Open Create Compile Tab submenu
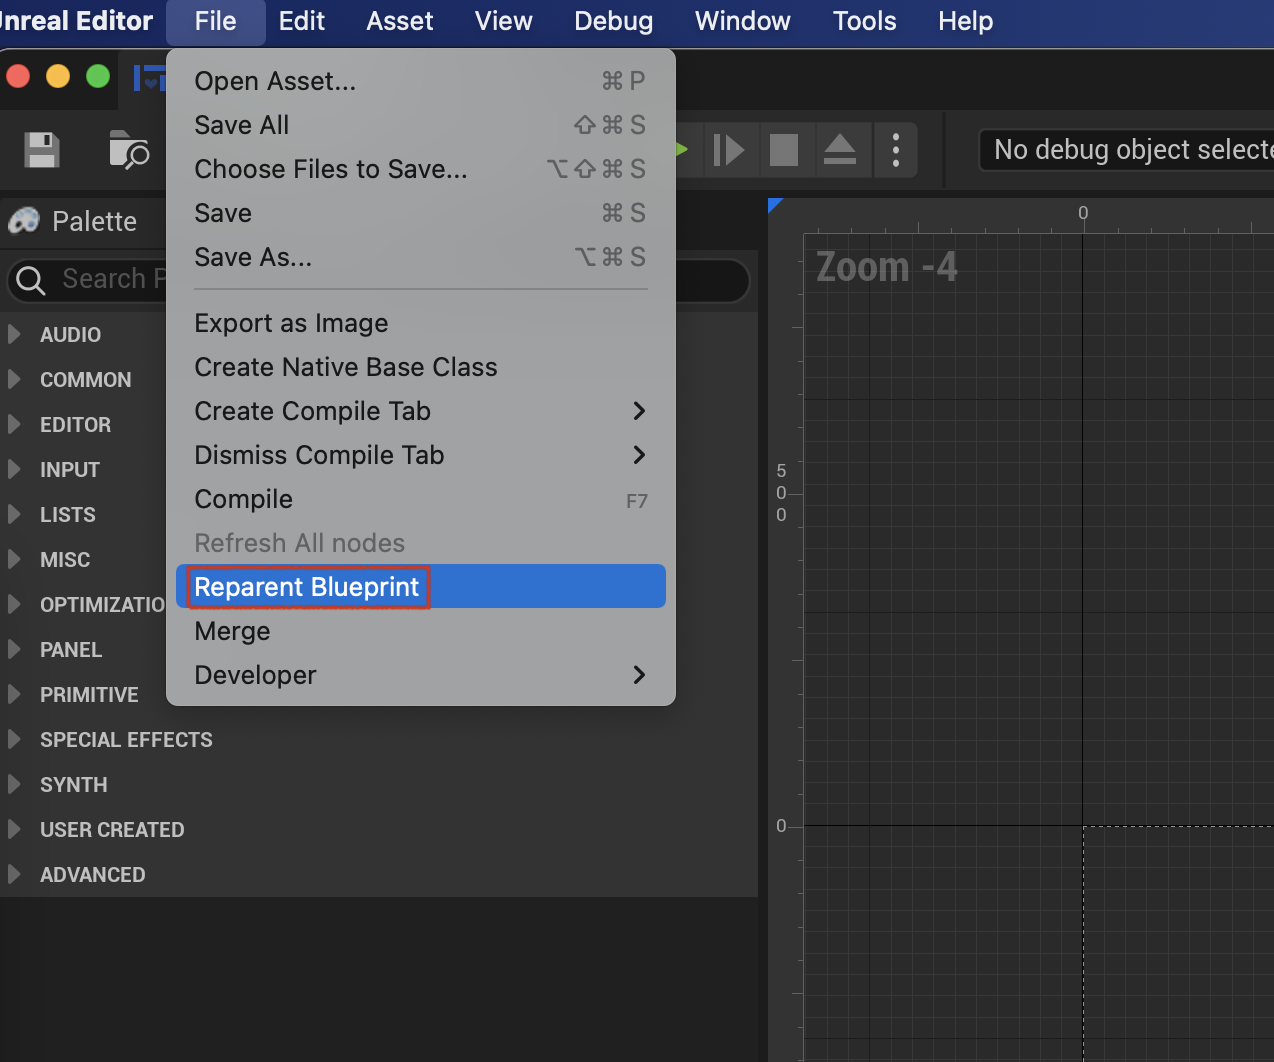 420,411
